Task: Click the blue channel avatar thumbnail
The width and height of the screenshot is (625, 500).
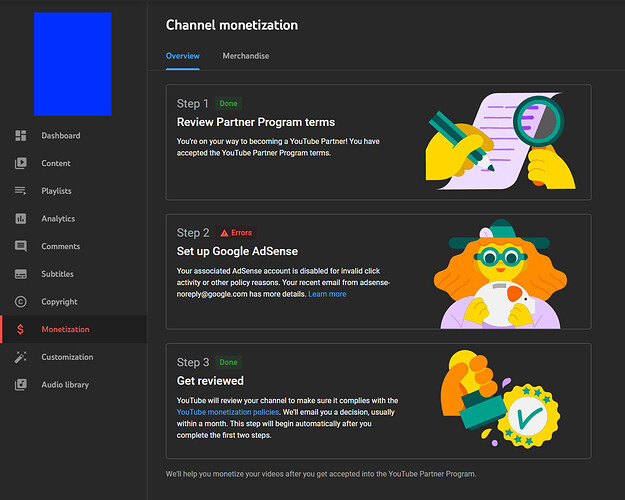Action: tap(73, 64)
